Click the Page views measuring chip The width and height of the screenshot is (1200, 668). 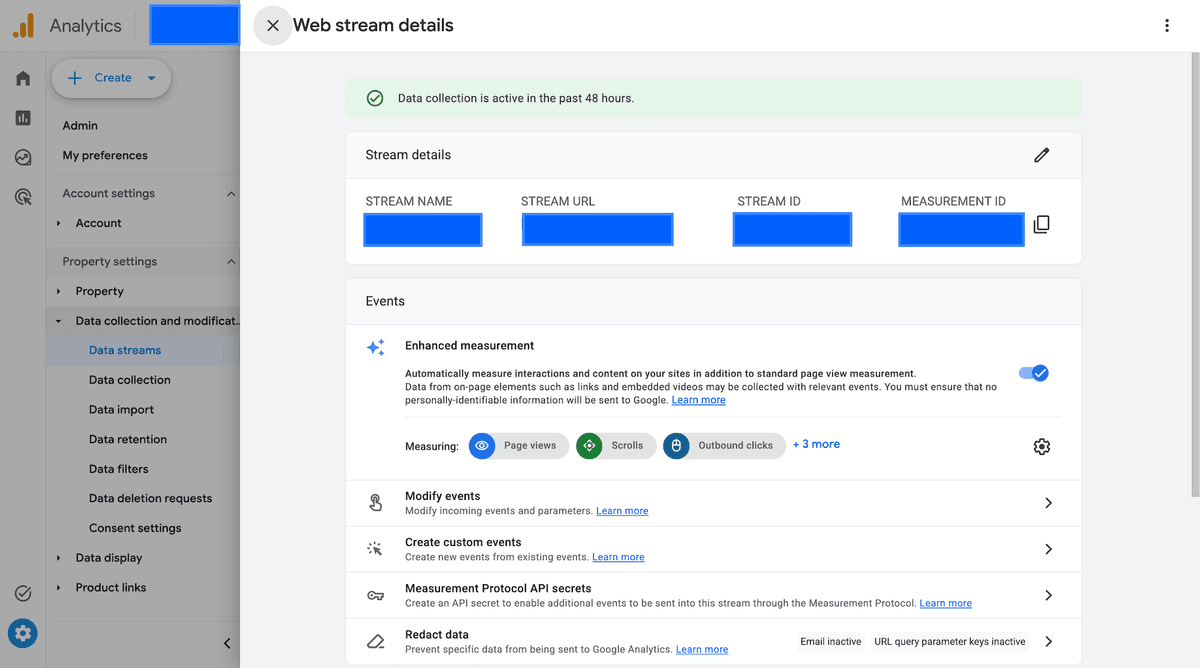point(518,446)
